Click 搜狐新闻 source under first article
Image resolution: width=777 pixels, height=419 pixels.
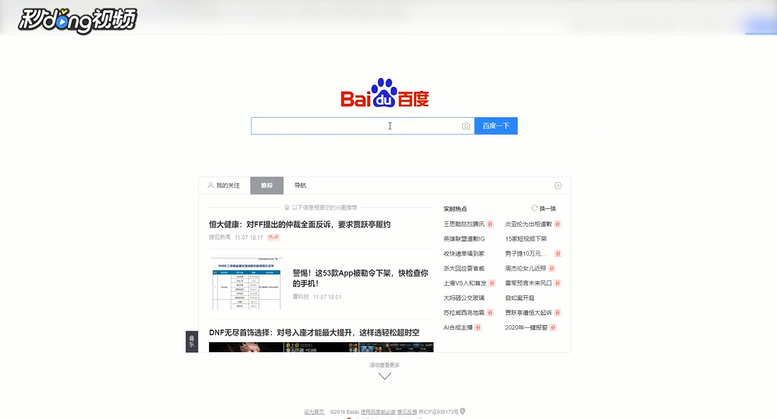[x=220, y=237]
